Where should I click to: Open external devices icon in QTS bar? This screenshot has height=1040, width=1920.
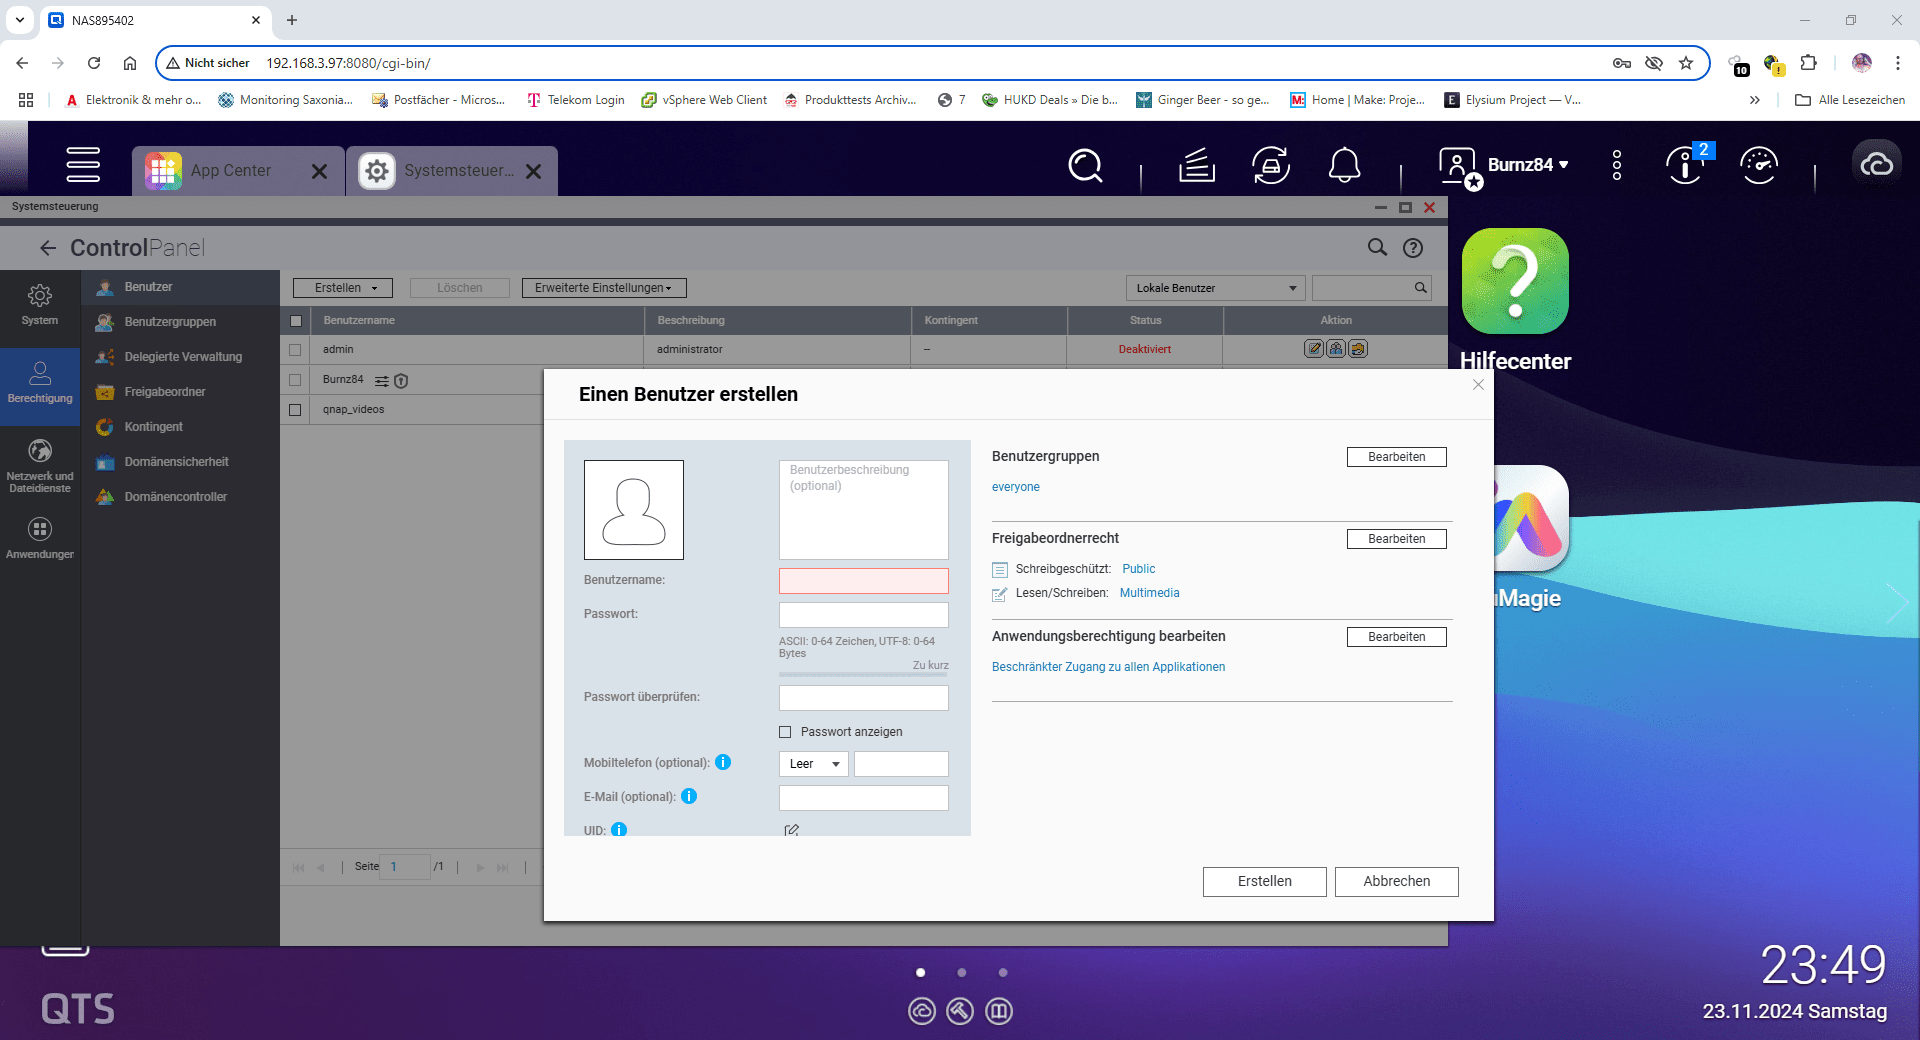[x=1271, y=165]
